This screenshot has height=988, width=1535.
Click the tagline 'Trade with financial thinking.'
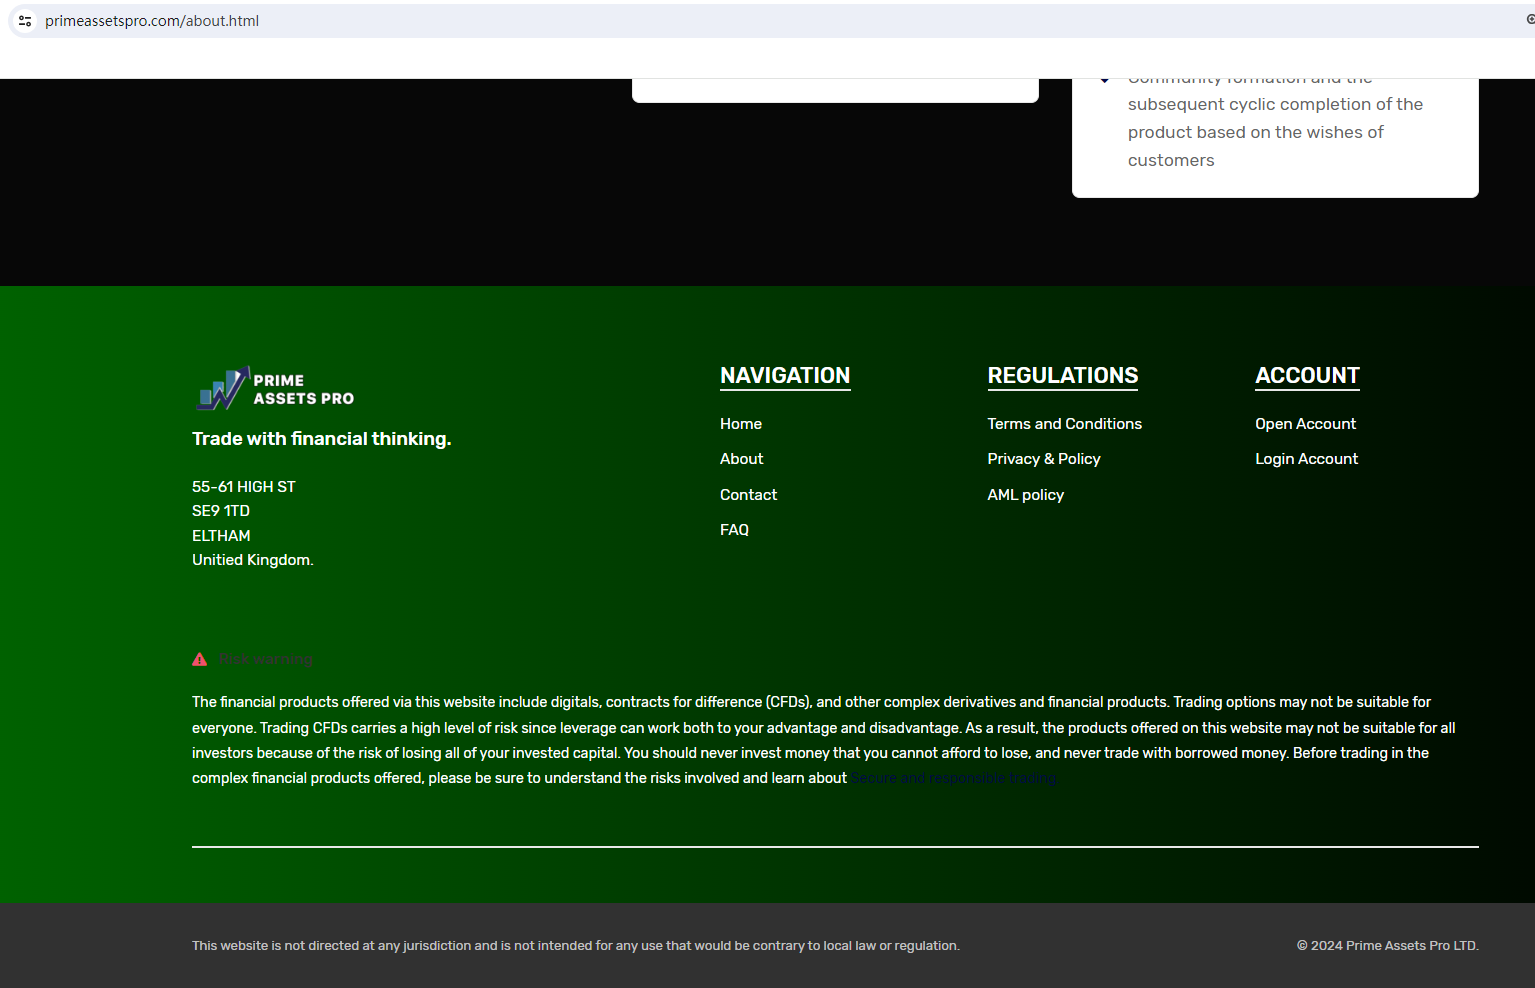point(321,439)
